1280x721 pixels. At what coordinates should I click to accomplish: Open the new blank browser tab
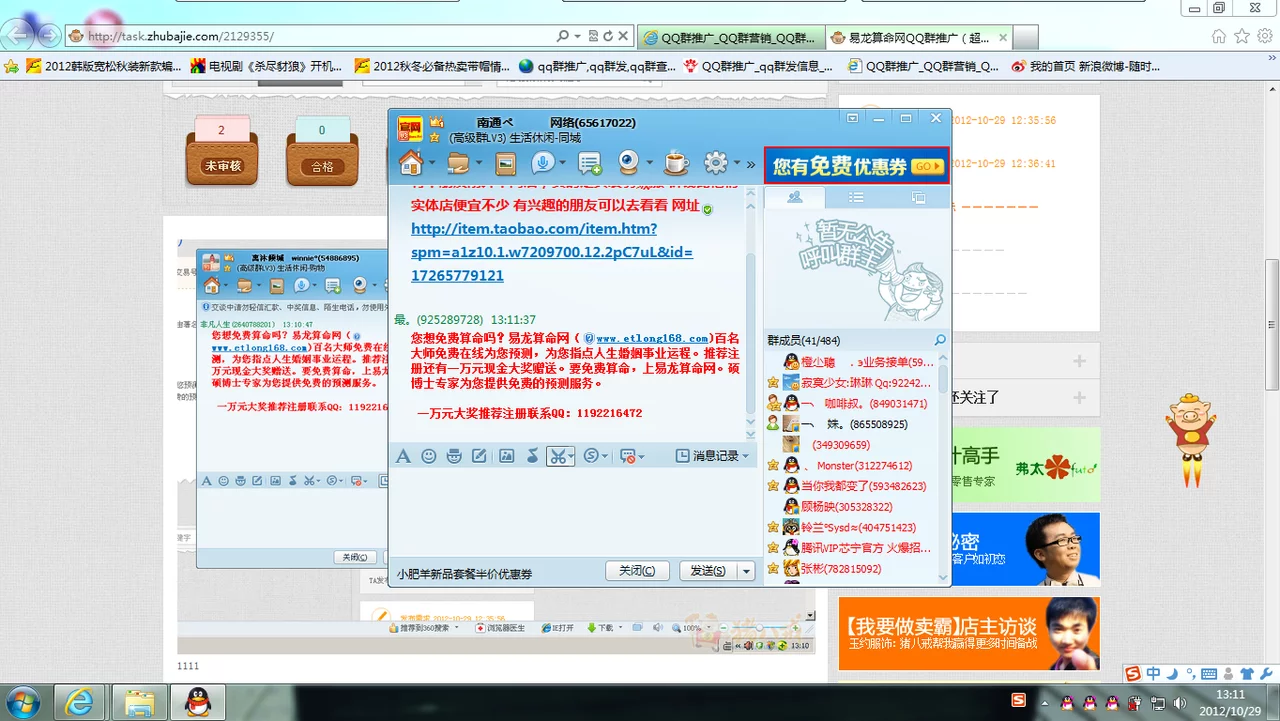pos(1026,38)
